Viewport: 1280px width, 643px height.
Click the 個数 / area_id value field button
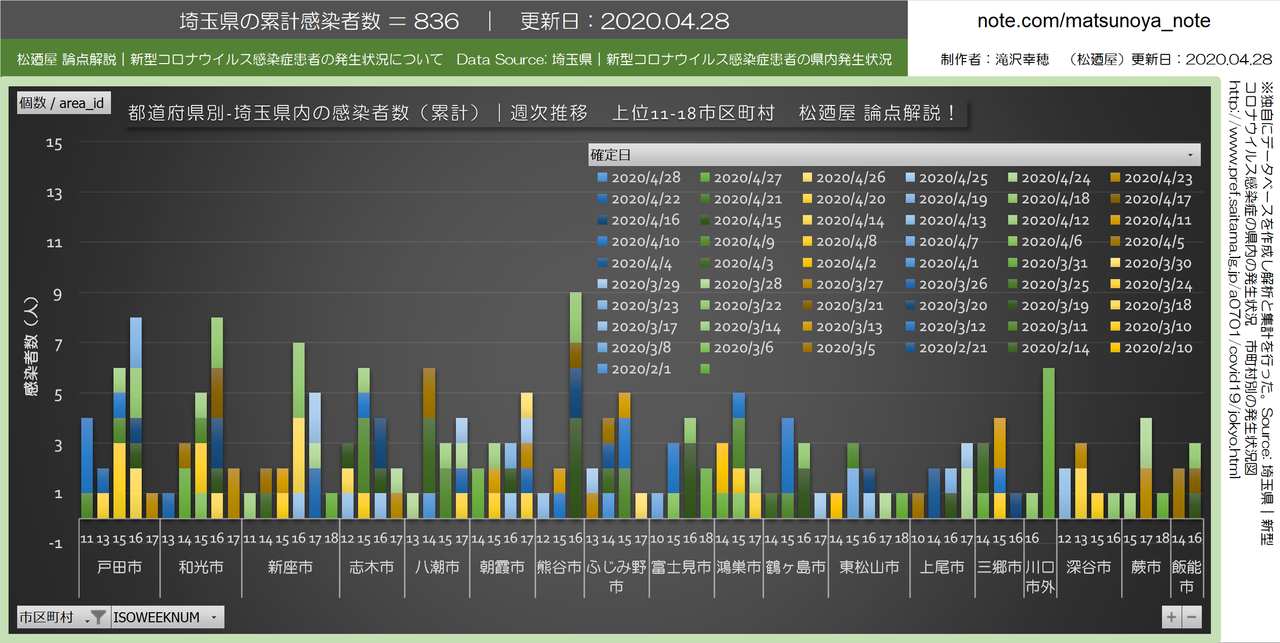click(x=63, y=103)
